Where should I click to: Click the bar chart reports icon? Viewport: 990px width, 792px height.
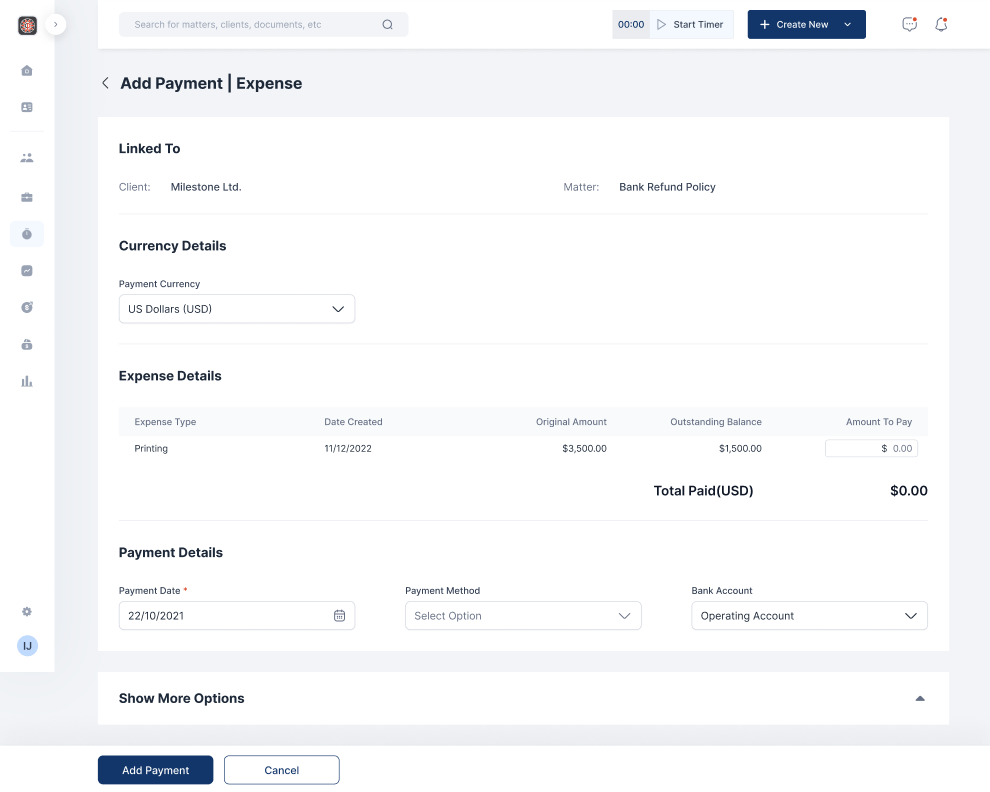[x=27, y=381]
